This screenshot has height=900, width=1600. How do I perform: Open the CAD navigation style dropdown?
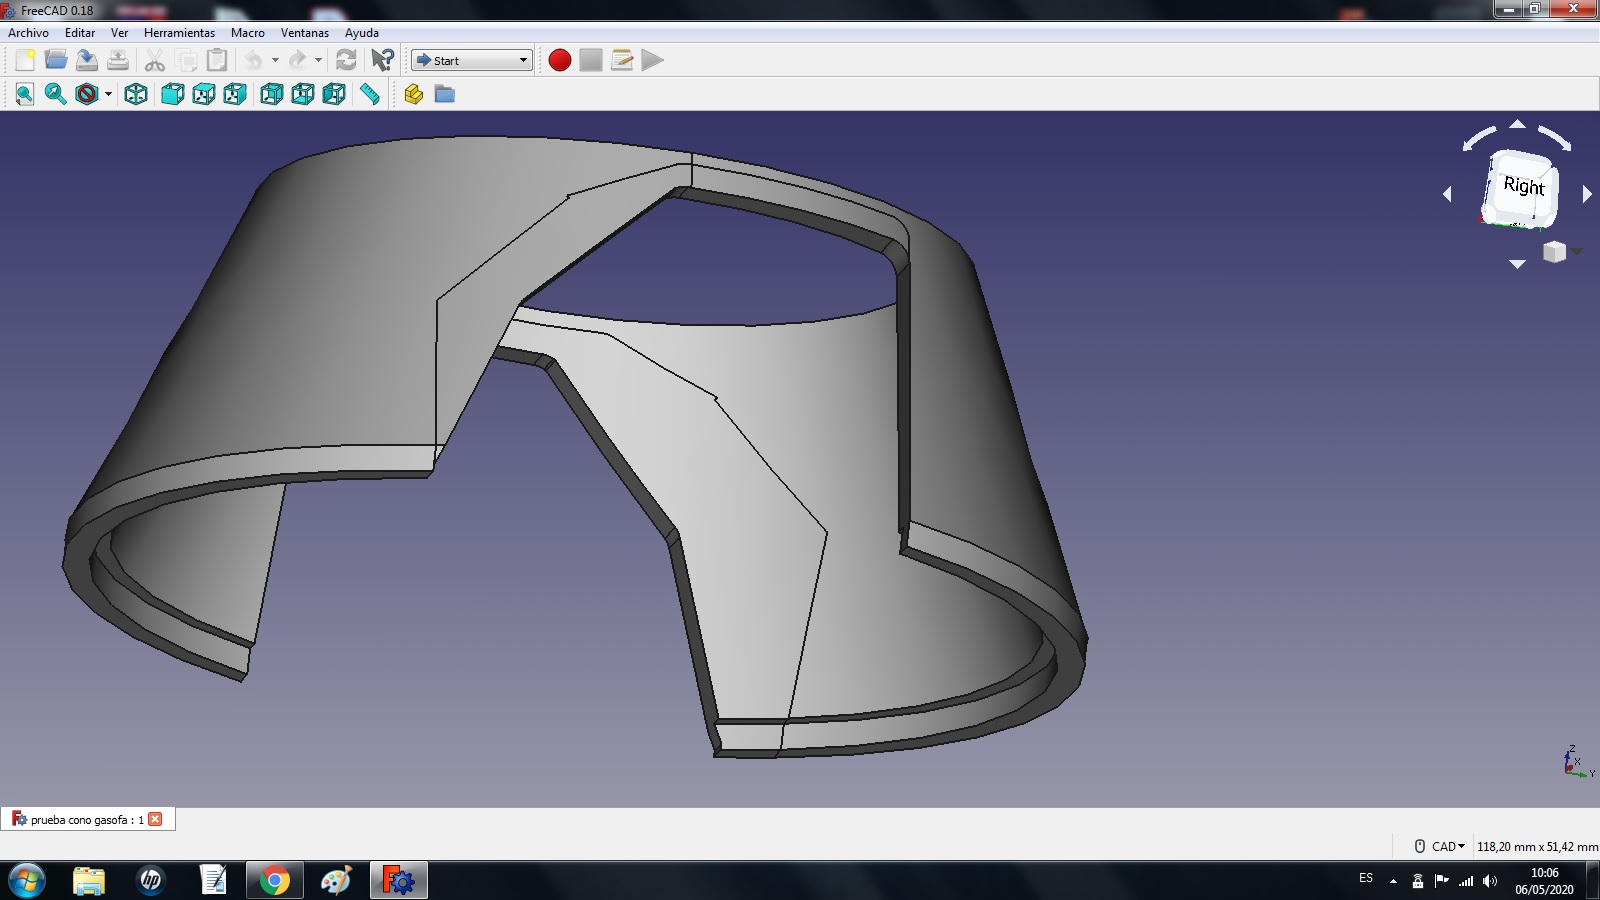click(x=1446, y=846)
